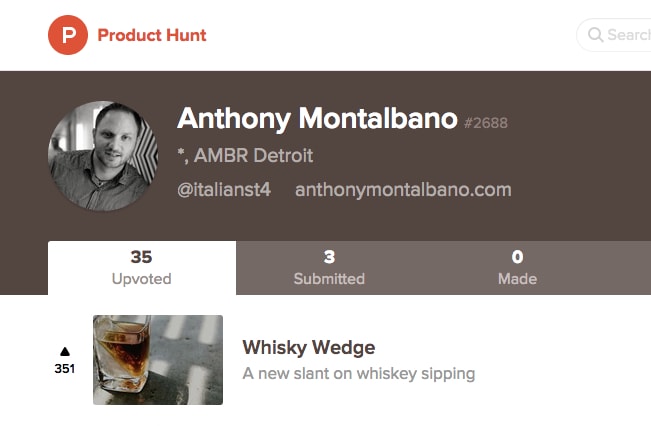Click the search magnifying glass icon

595,35
